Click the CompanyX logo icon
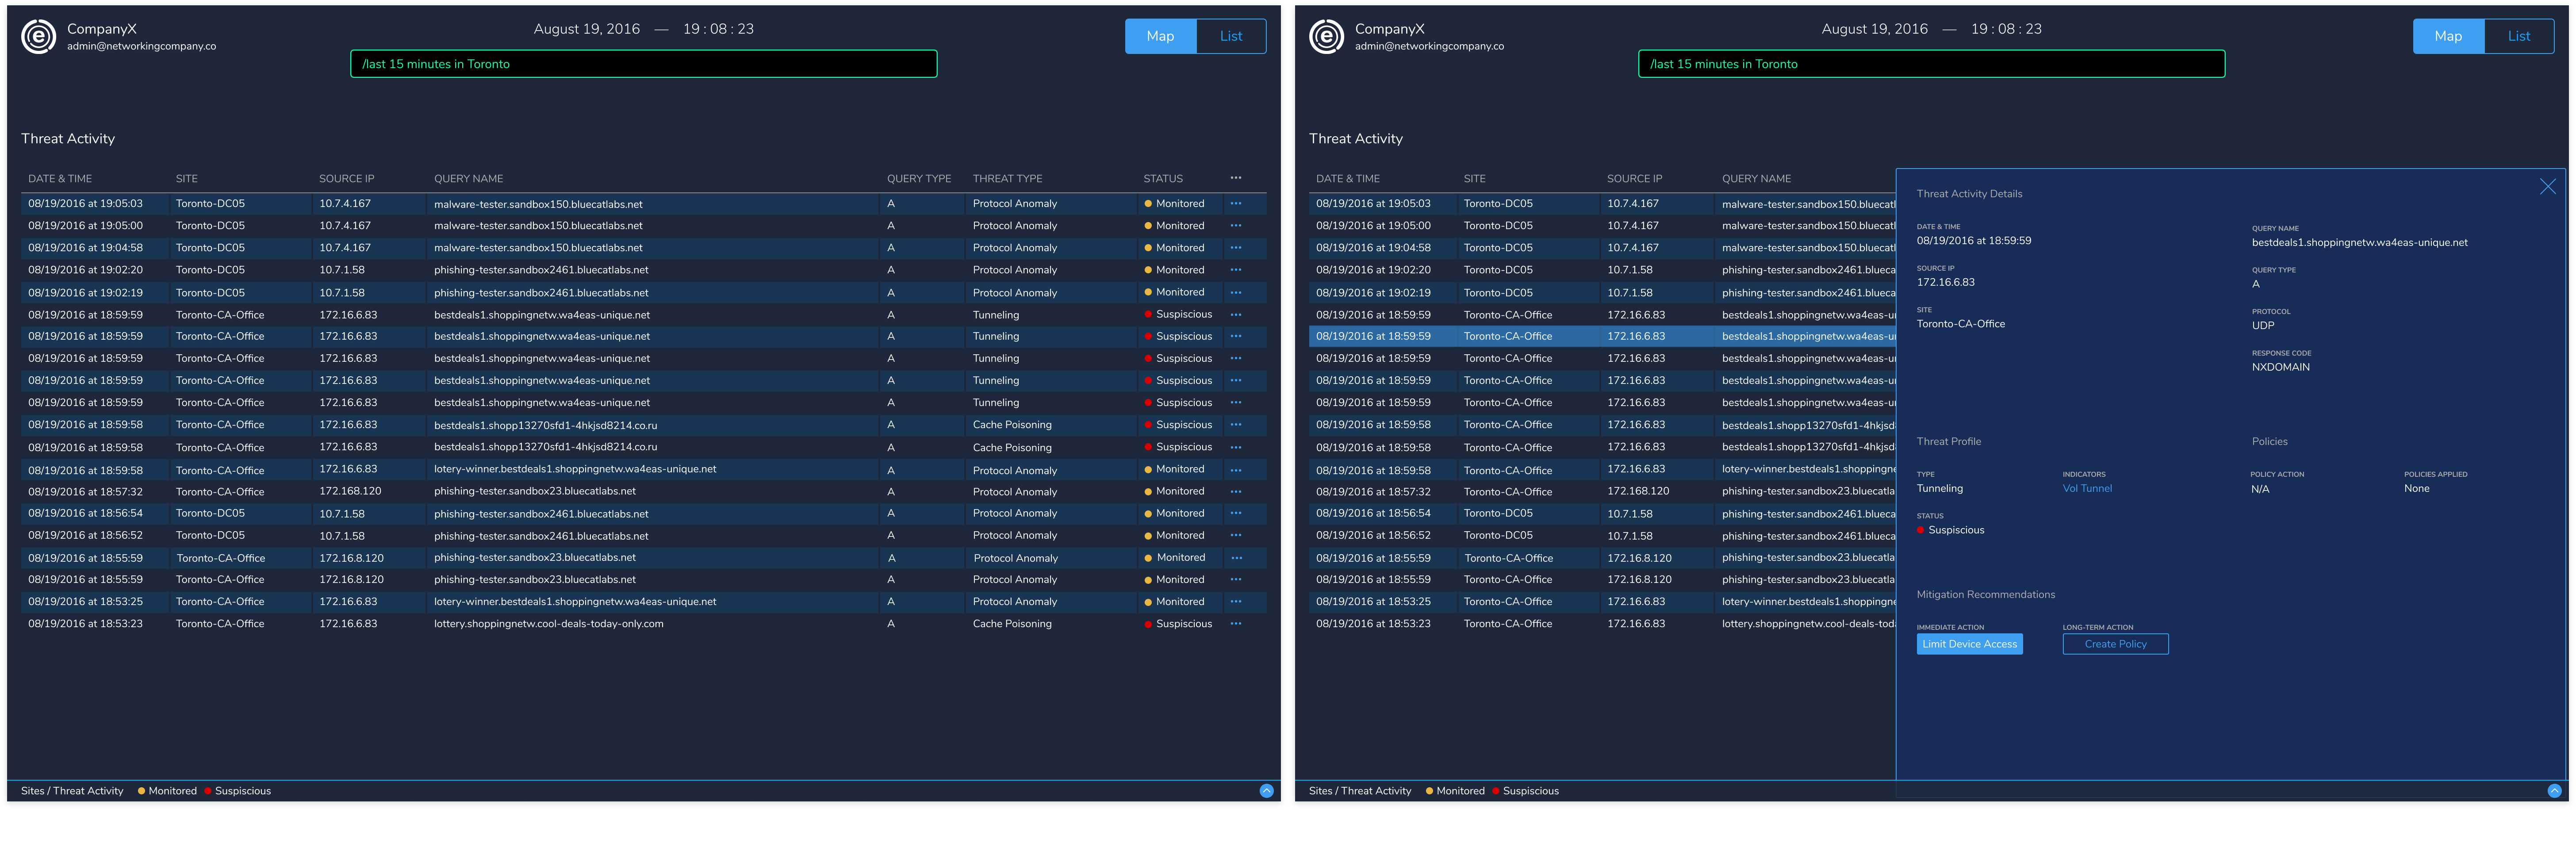 pos(38,37)
